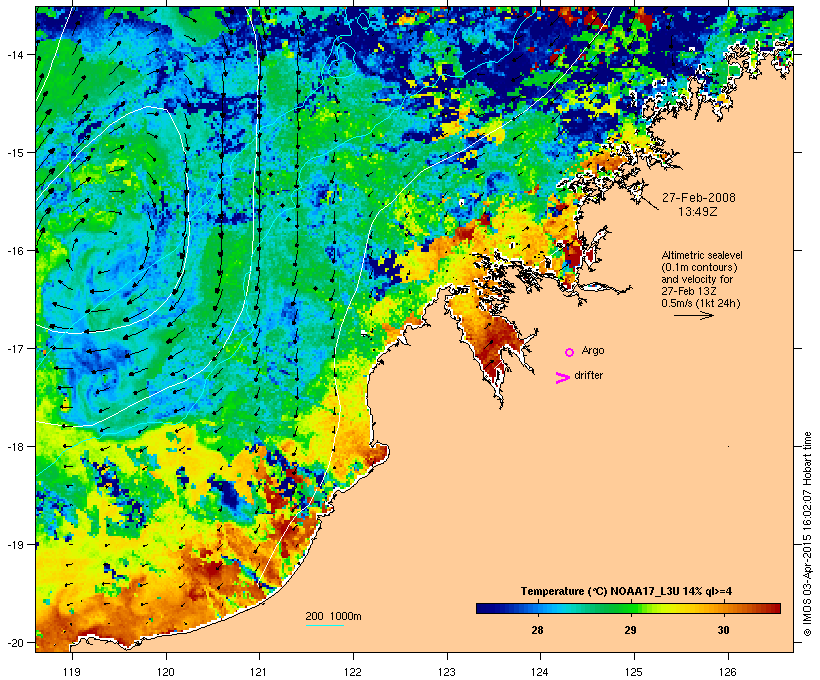
Task: Click the '27-Feb 13Z' legend line
Action: click(x=689, y=291)
